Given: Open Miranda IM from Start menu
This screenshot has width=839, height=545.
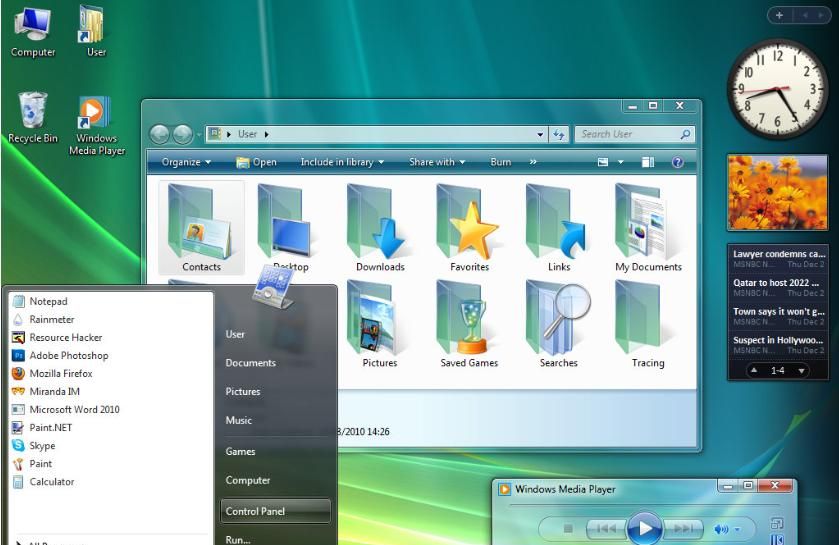Looking at the screenshot, I should pos(111,392).
